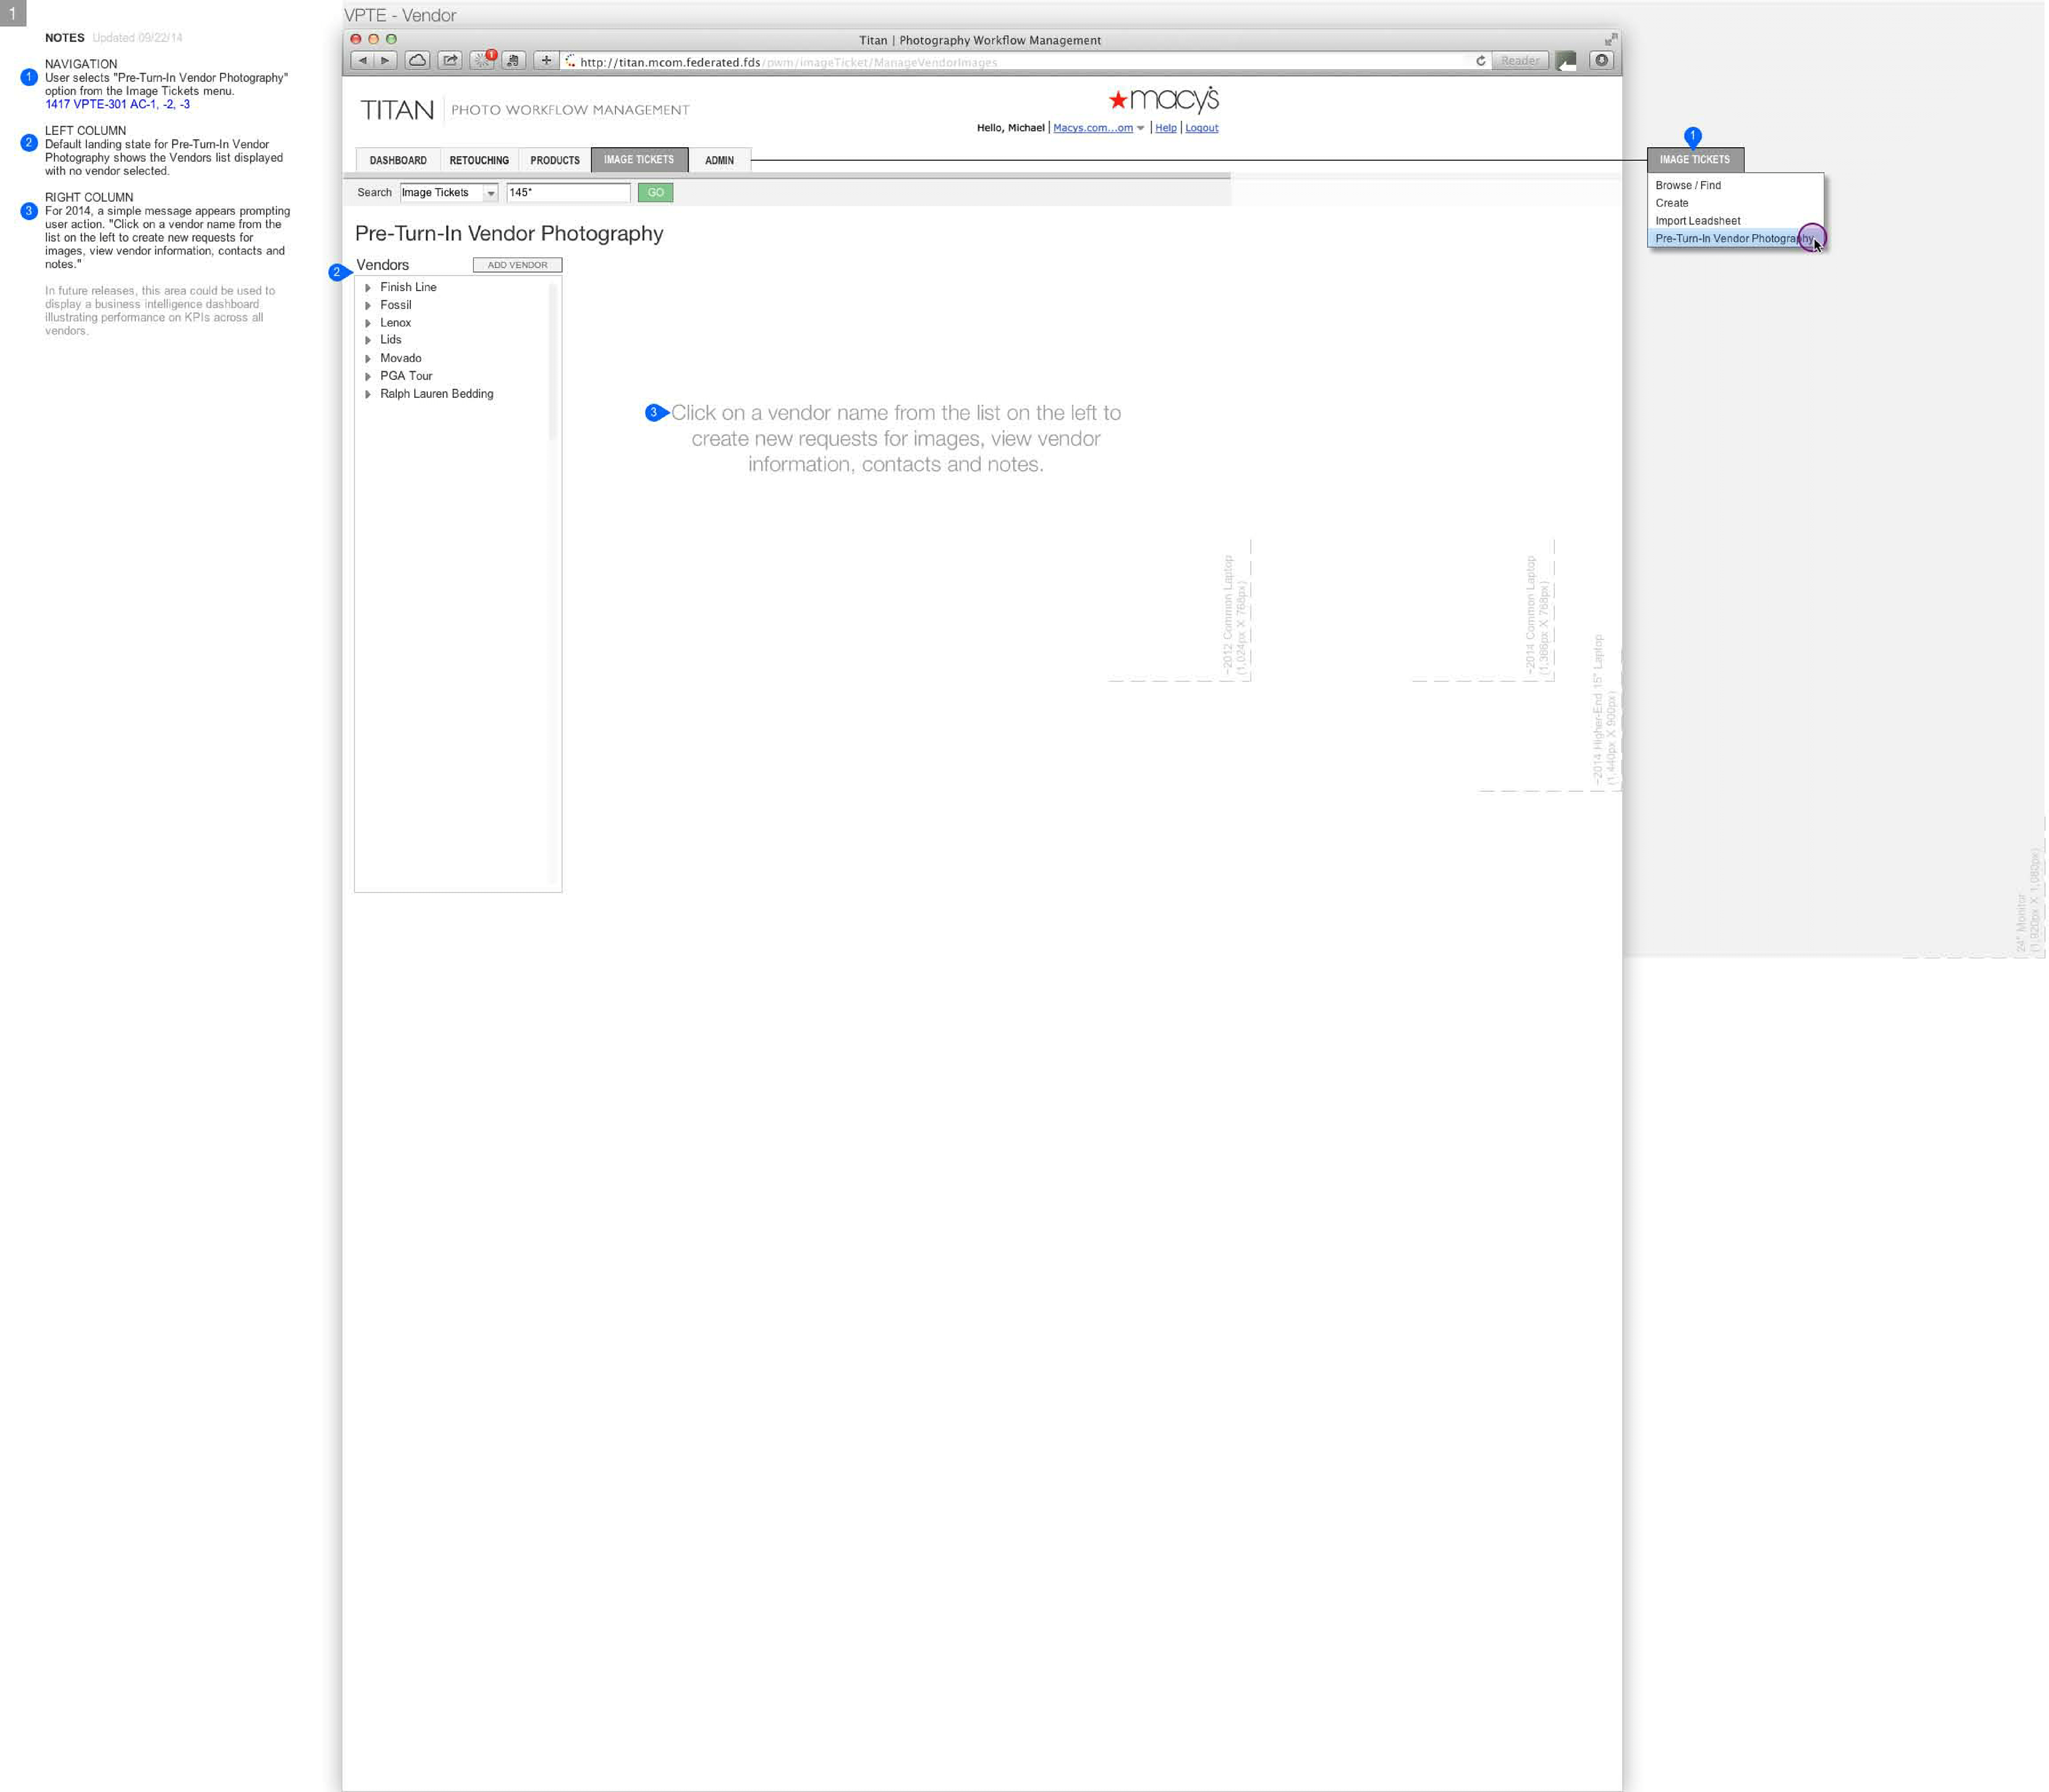The image size is (2049, 1792).
Task: Click the search text field containing 145*
Action: pos(569,193)
